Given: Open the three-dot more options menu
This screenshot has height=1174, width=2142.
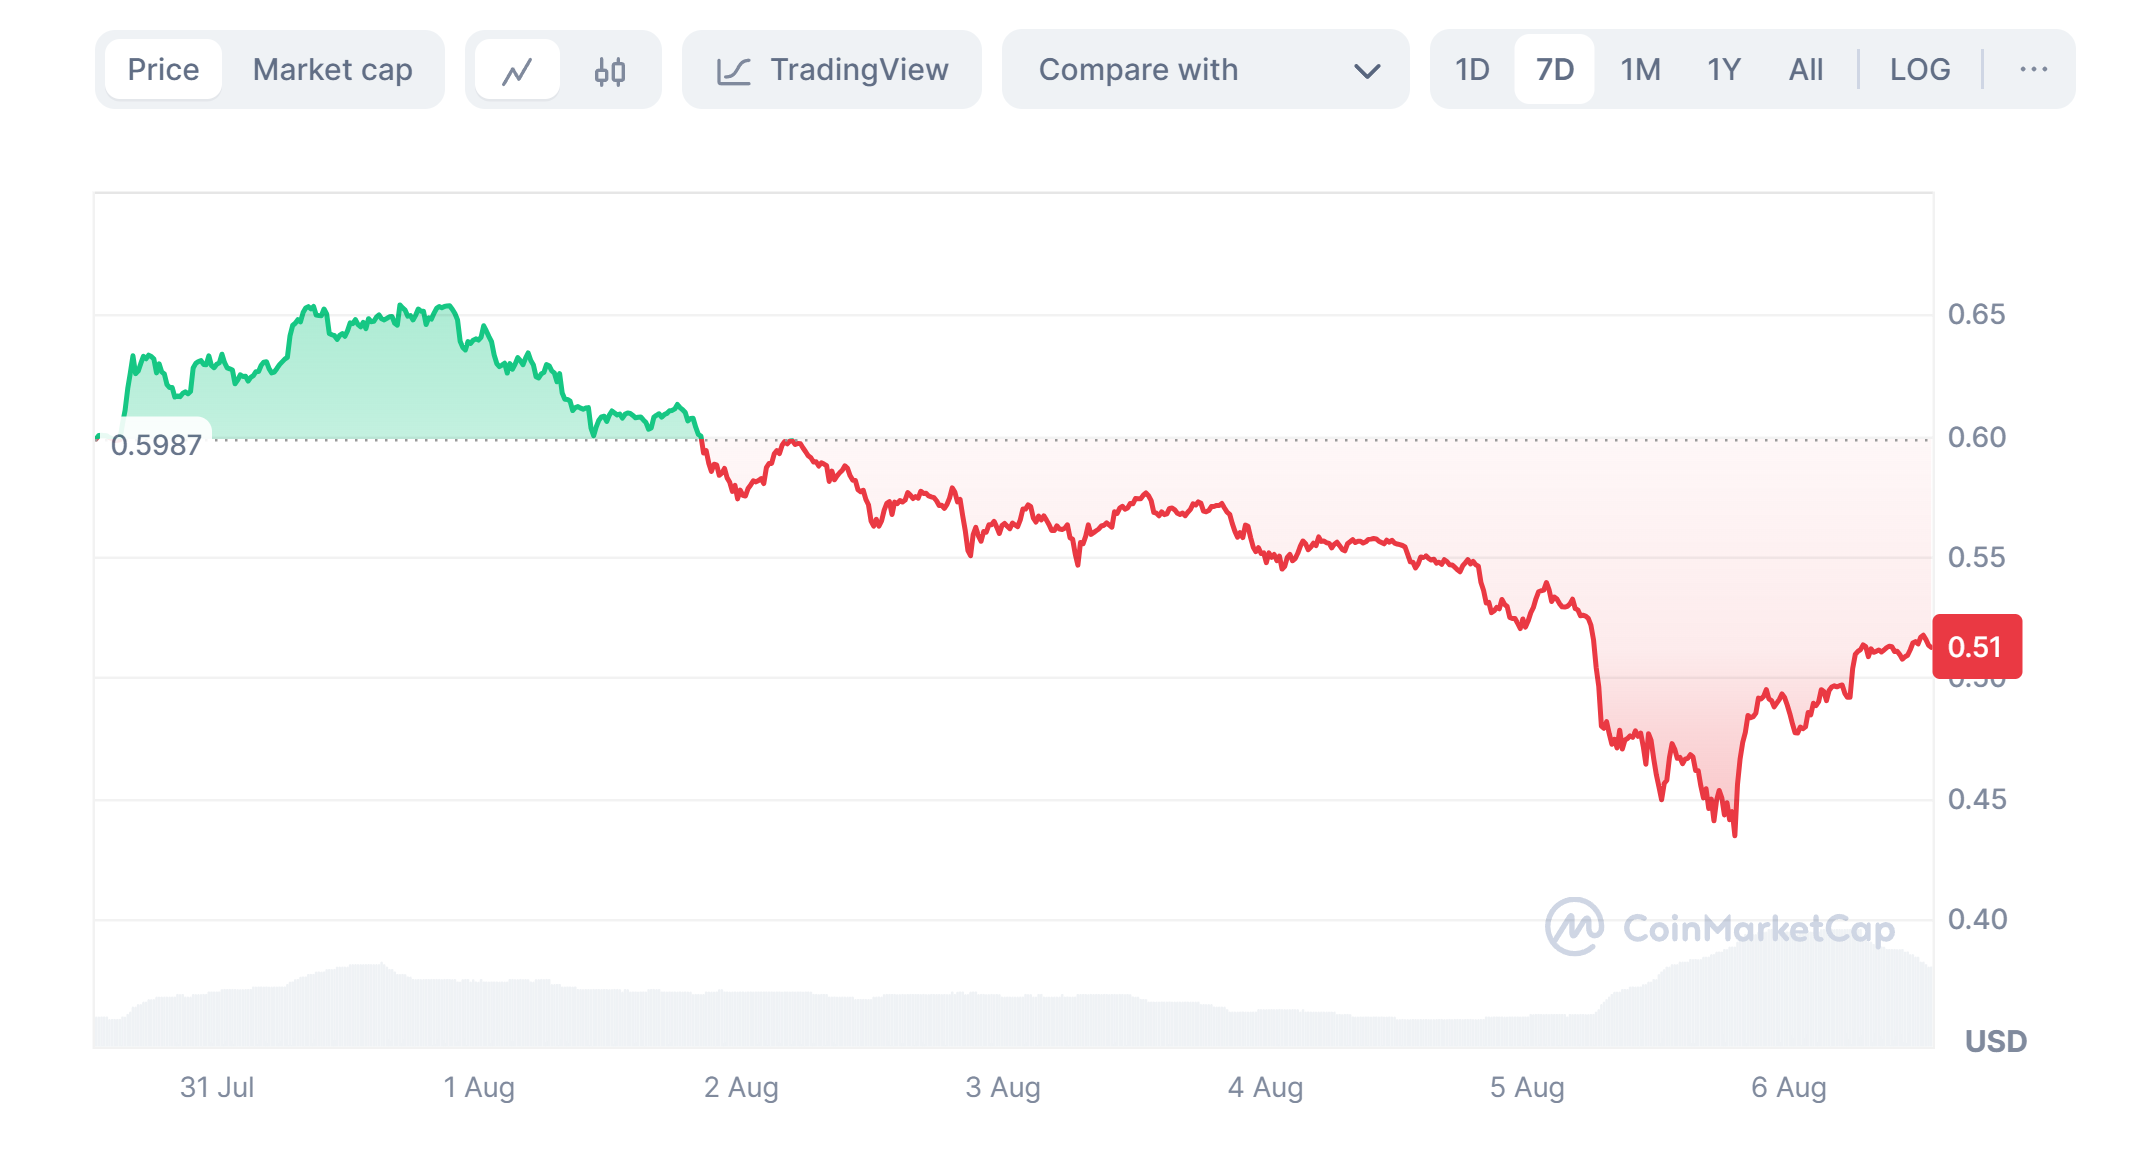Looking at the screenshot, I should (2033, 70).
